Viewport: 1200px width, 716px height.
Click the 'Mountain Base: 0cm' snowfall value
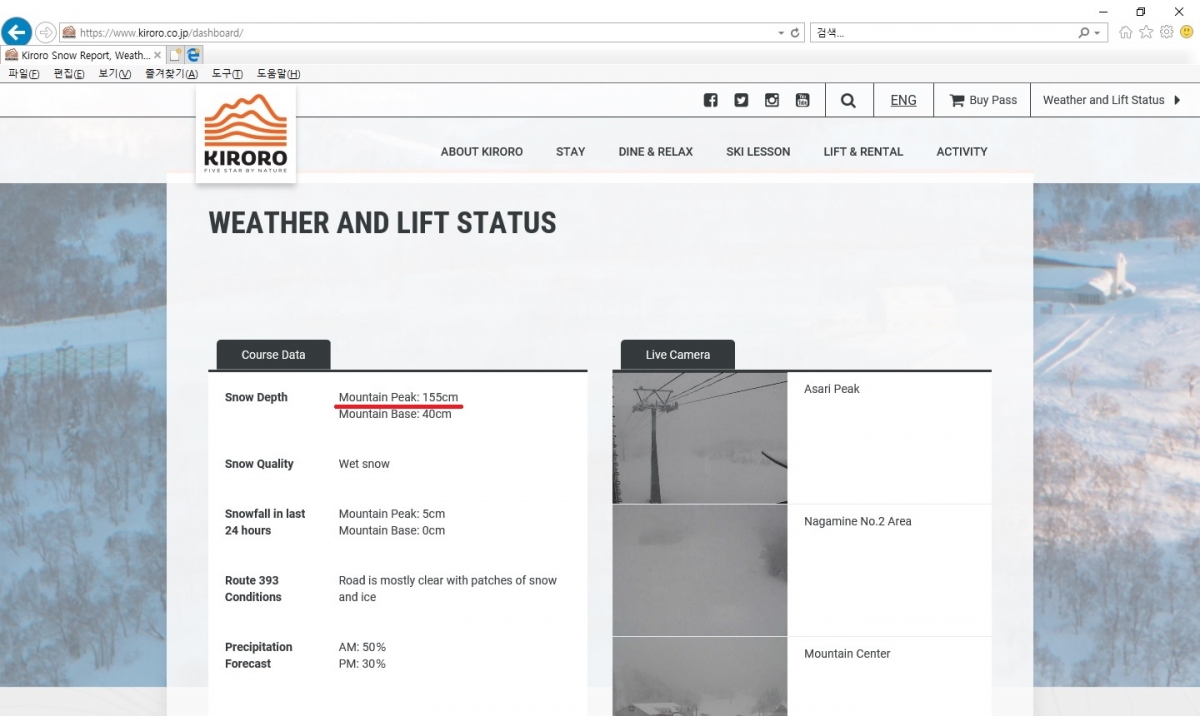pos(392,531)
